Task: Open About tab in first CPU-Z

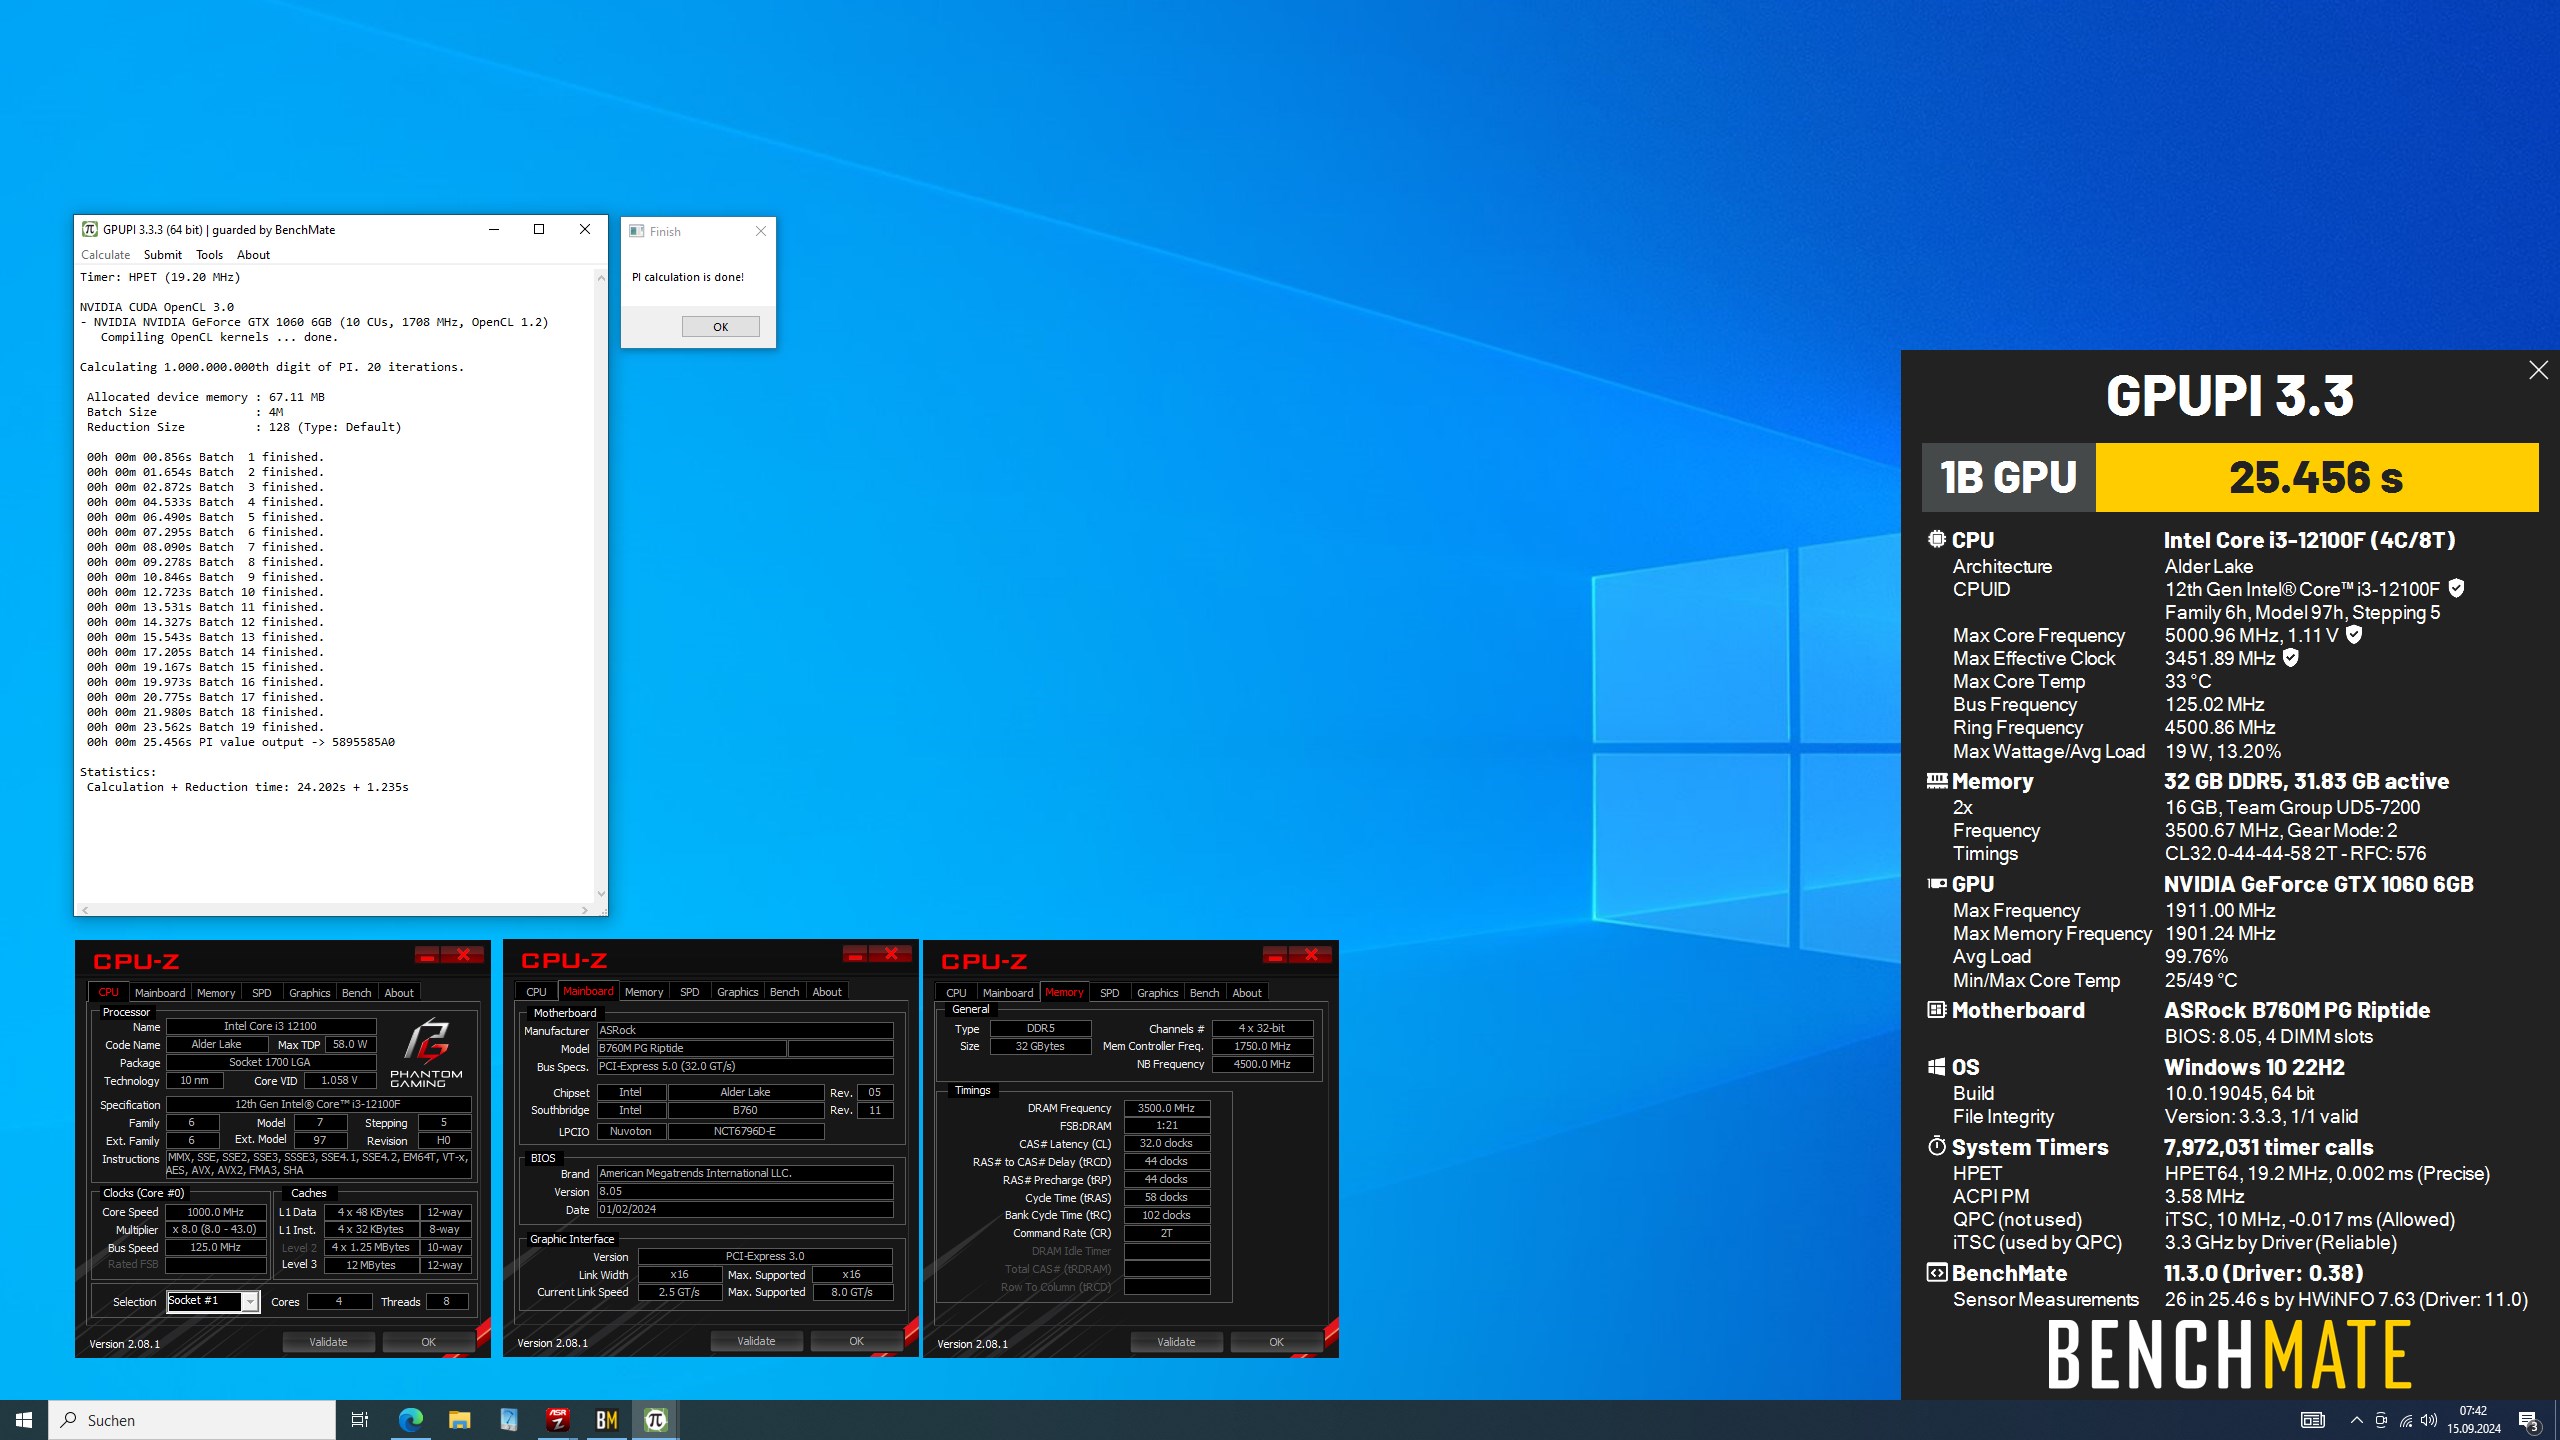Action: 399,992
